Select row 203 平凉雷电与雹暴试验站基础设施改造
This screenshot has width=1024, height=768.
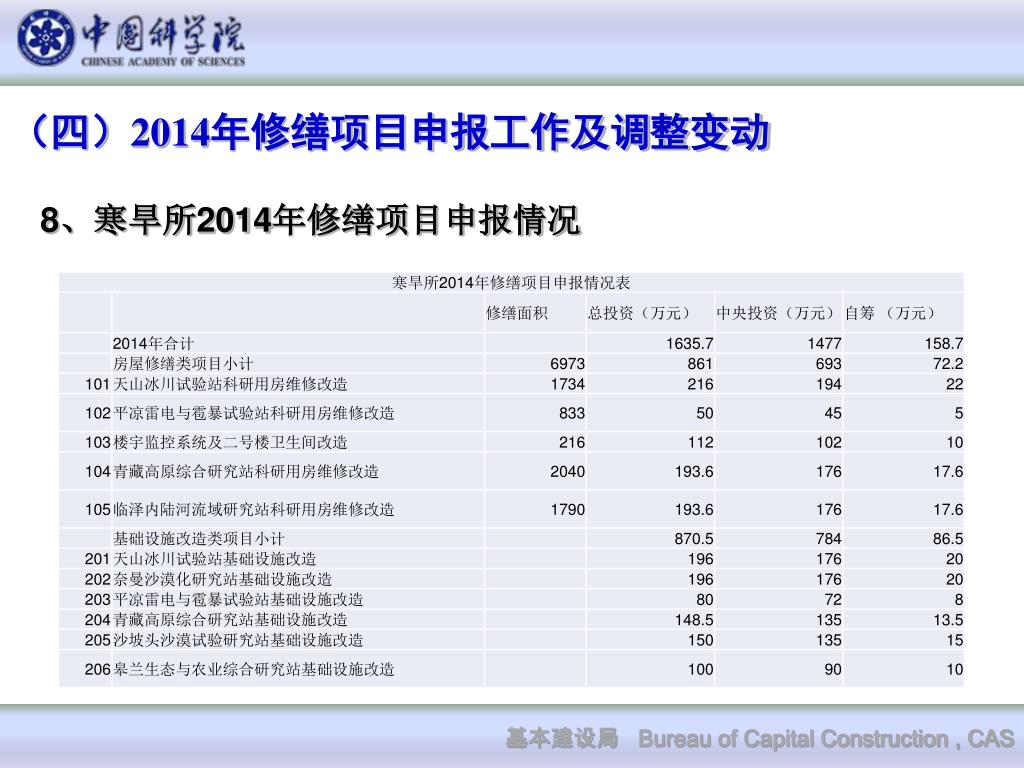pyautogui.click(x=511, y=600)
